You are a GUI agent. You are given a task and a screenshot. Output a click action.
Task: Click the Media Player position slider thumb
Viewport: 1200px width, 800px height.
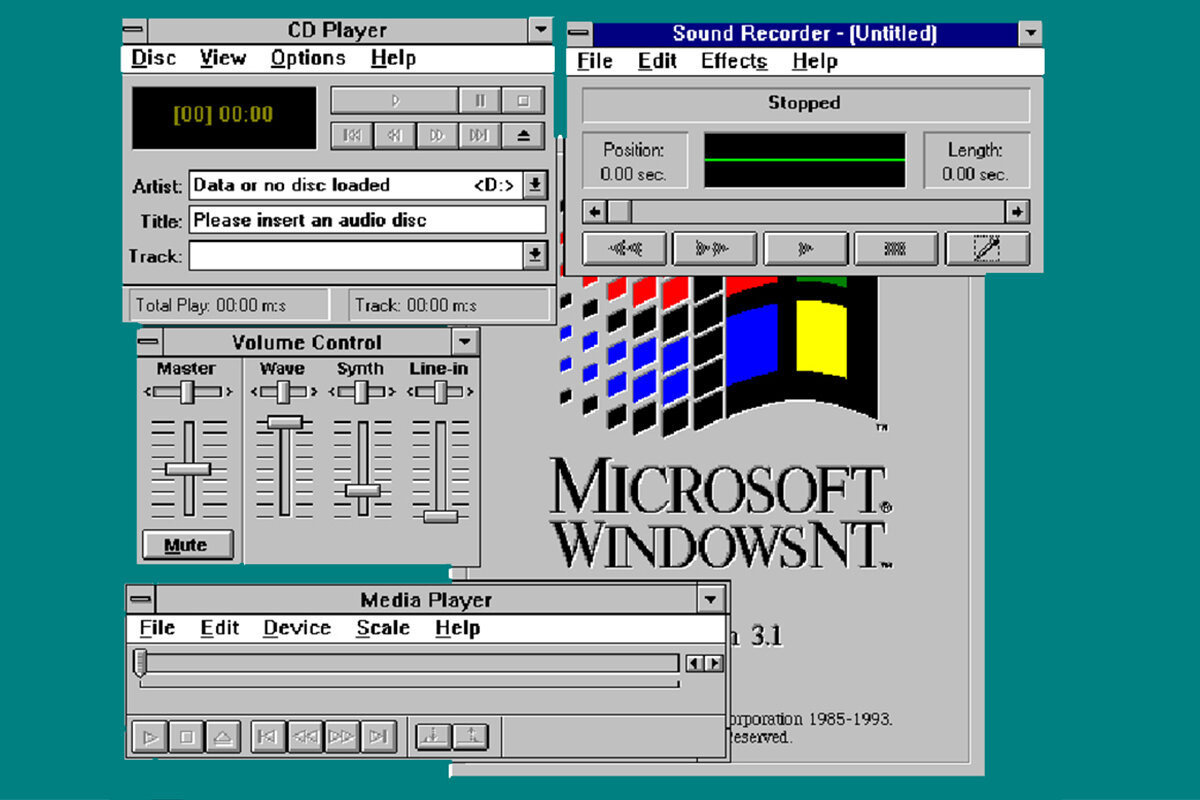[140, 662]
